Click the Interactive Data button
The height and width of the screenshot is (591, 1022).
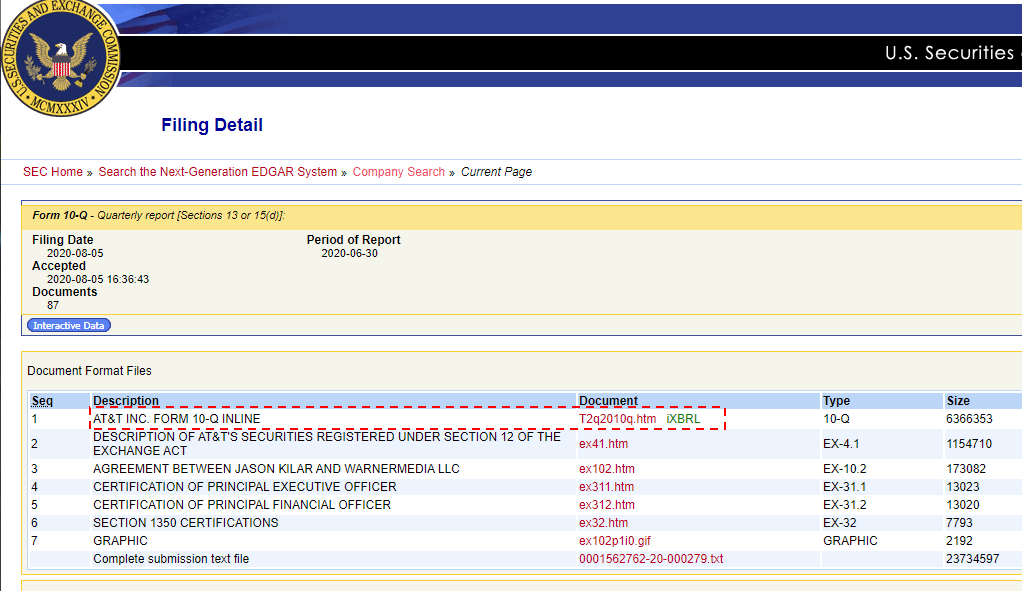(68, 325)
